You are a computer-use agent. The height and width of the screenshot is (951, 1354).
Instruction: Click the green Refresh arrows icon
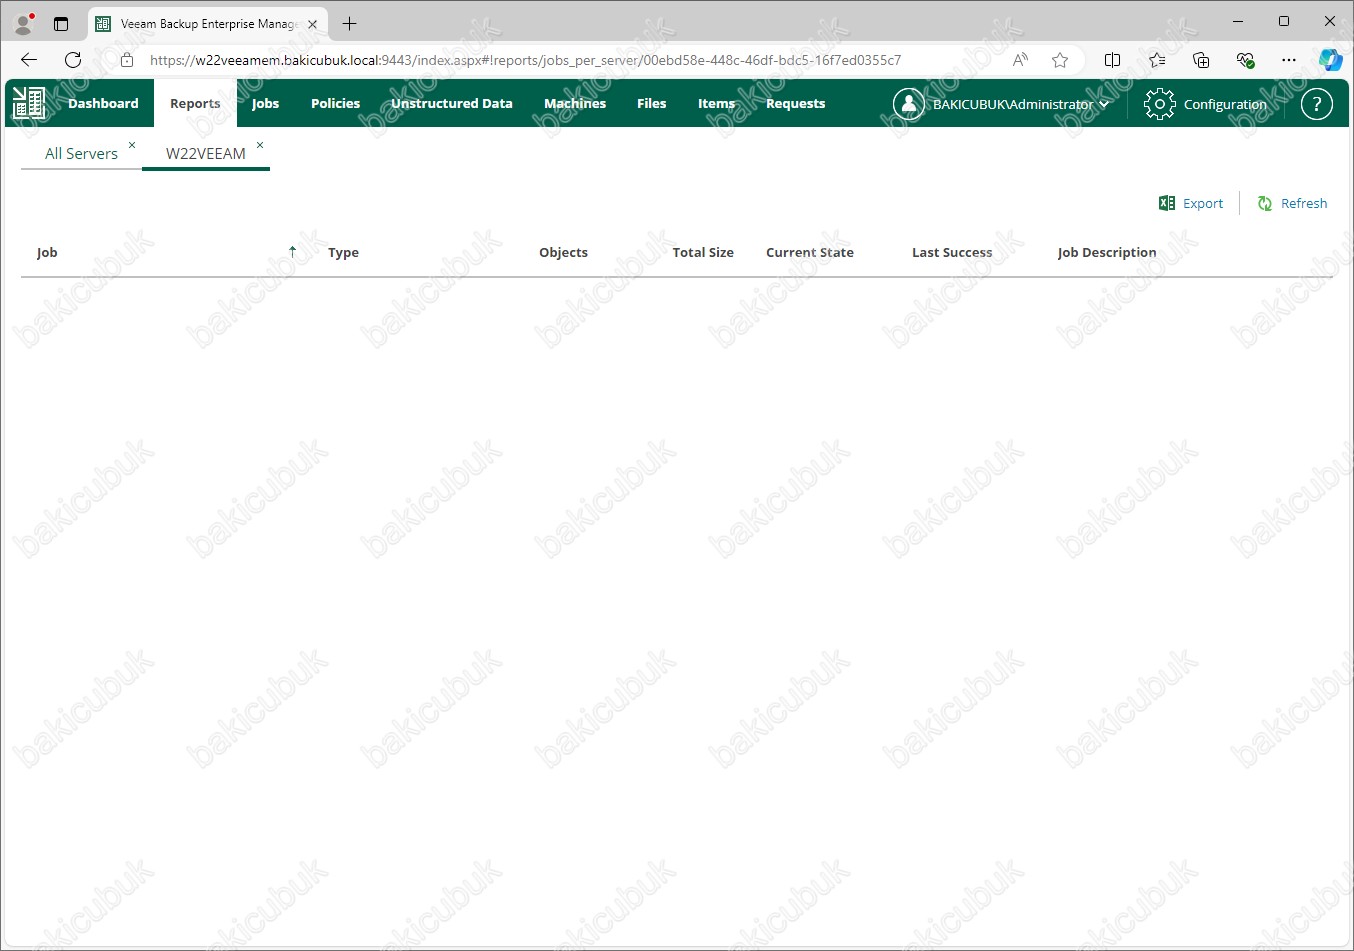coord(1265,203)
